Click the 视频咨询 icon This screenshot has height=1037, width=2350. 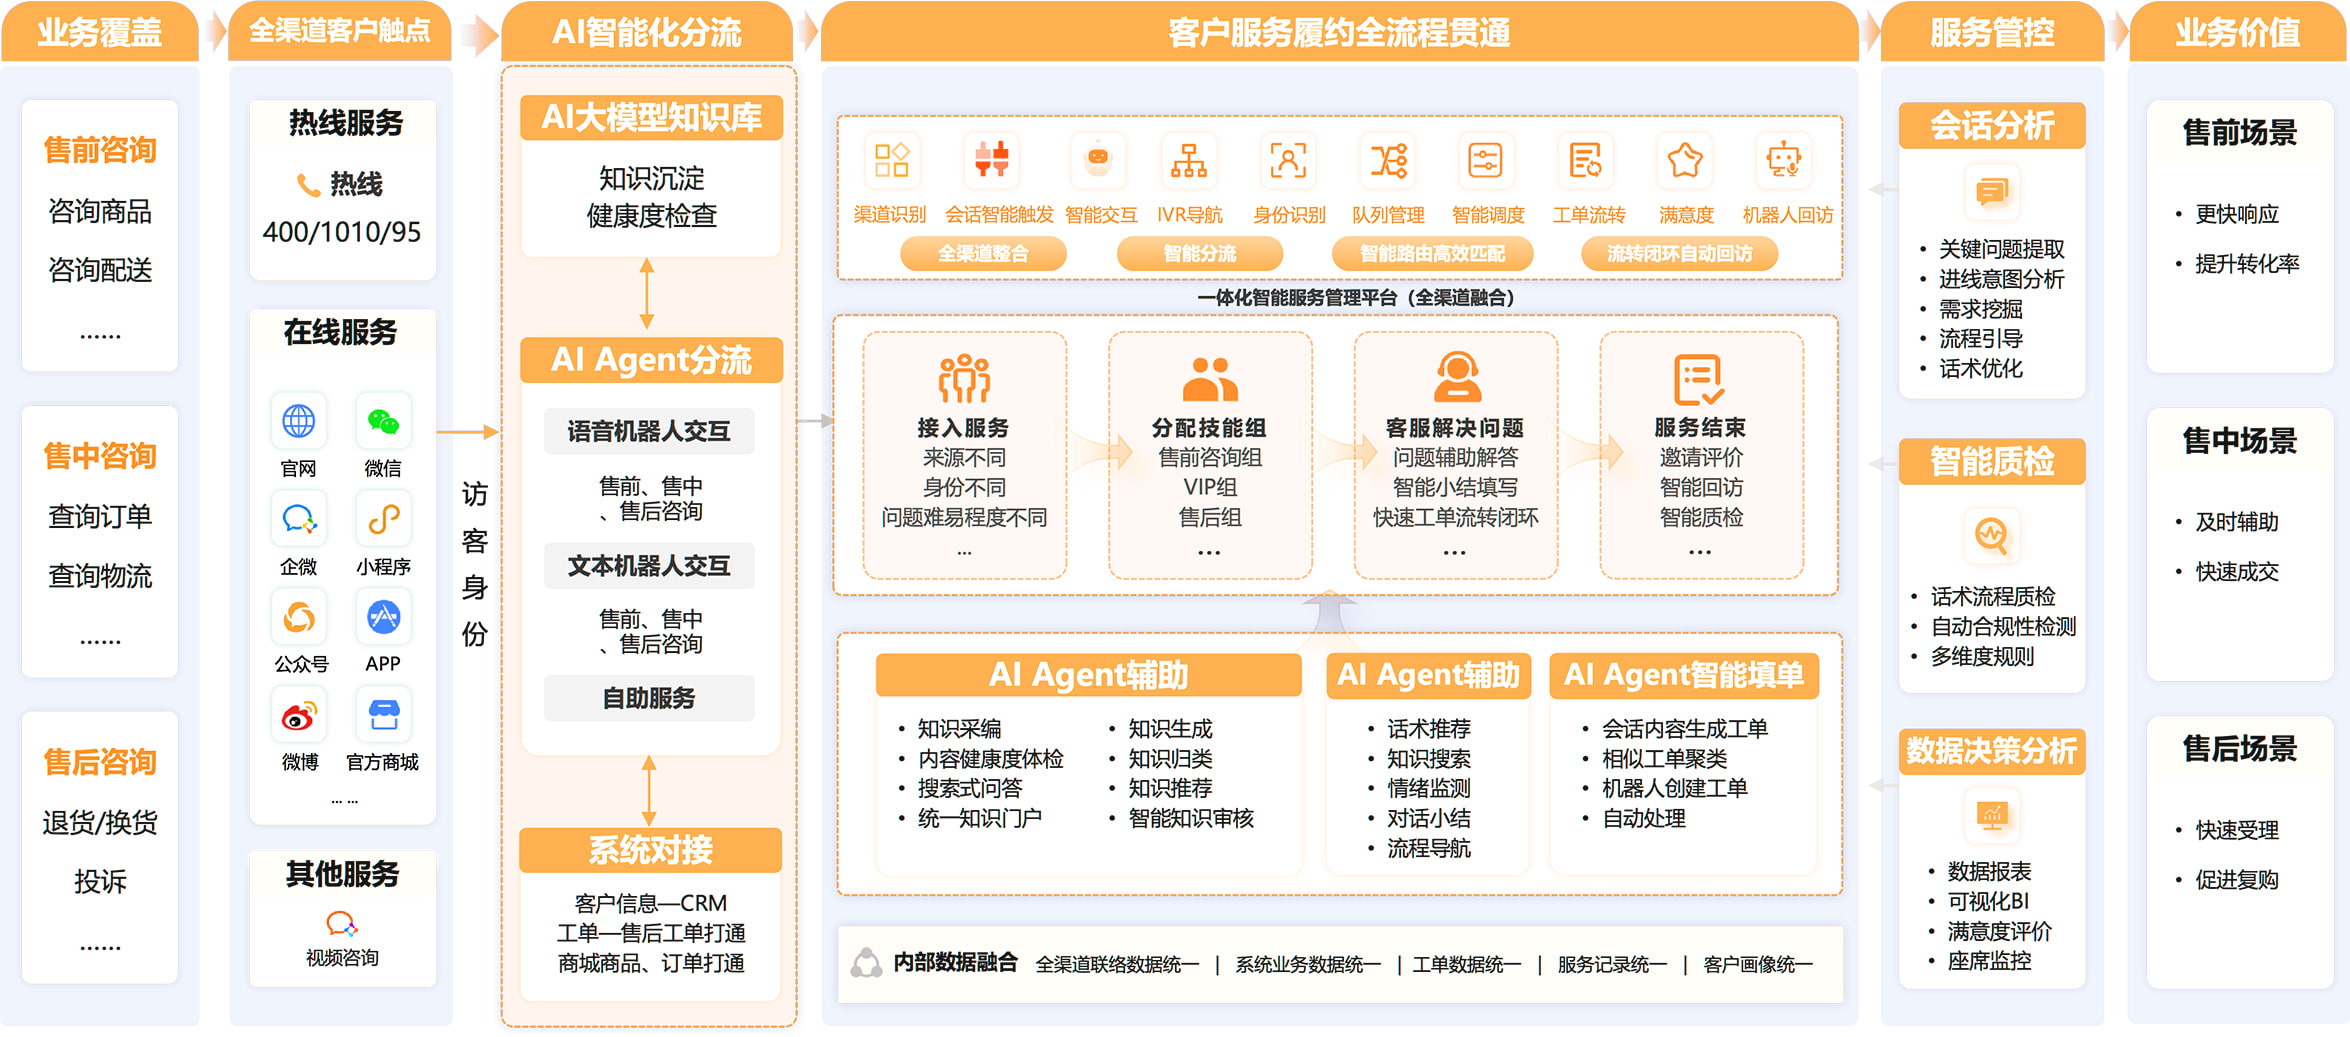pyautogui.click(x=341, y=923)
